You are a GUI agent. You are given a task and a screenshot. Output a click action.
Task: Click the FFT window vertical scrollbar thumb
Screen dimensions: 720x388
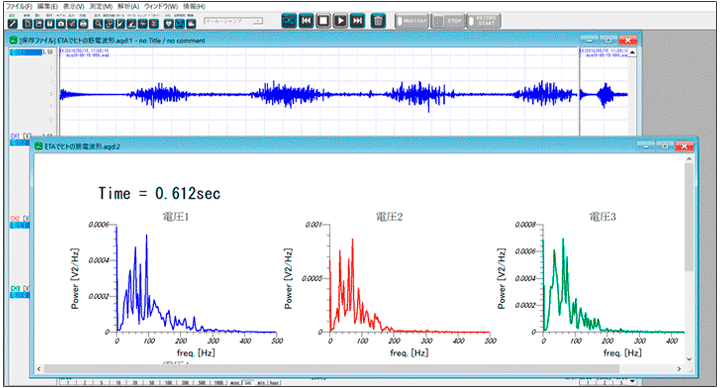click(689, 217)
